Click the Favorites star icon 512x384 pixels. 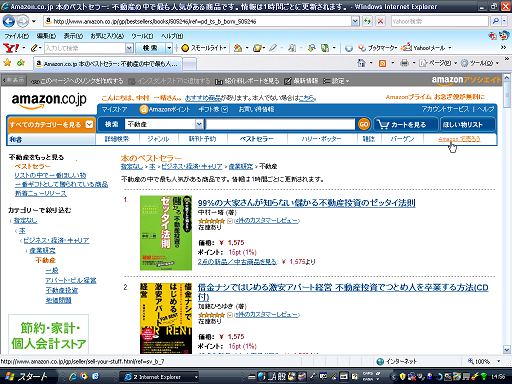pyautogui.click(x=7, y=63)
